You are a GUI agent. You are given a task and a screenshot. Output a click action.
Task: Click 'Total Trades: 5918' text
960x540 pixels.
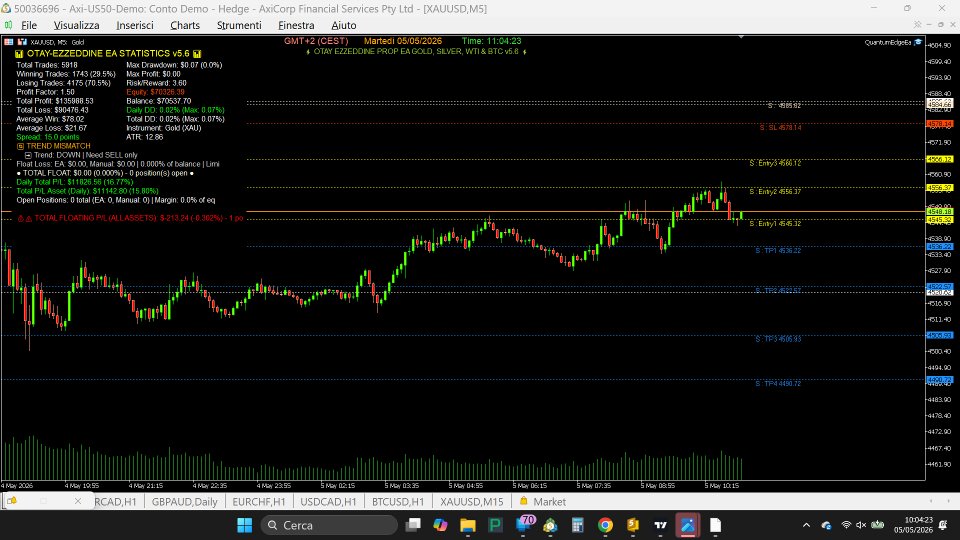pyautogui.click(x=47, y=65)
